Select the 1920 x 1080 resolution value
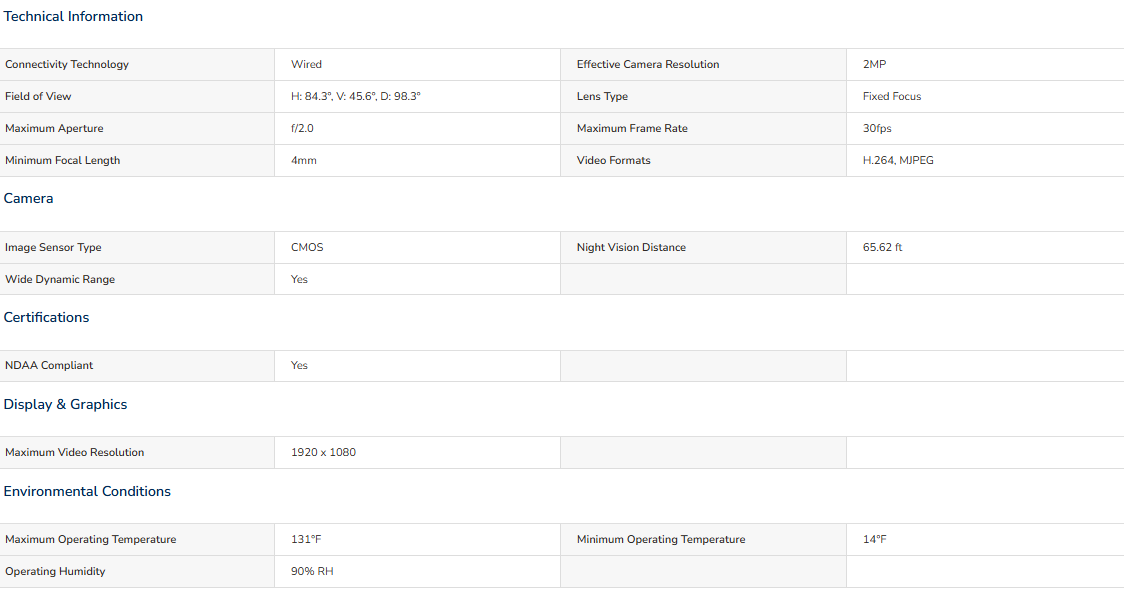1124x592 pixels. 323,452
